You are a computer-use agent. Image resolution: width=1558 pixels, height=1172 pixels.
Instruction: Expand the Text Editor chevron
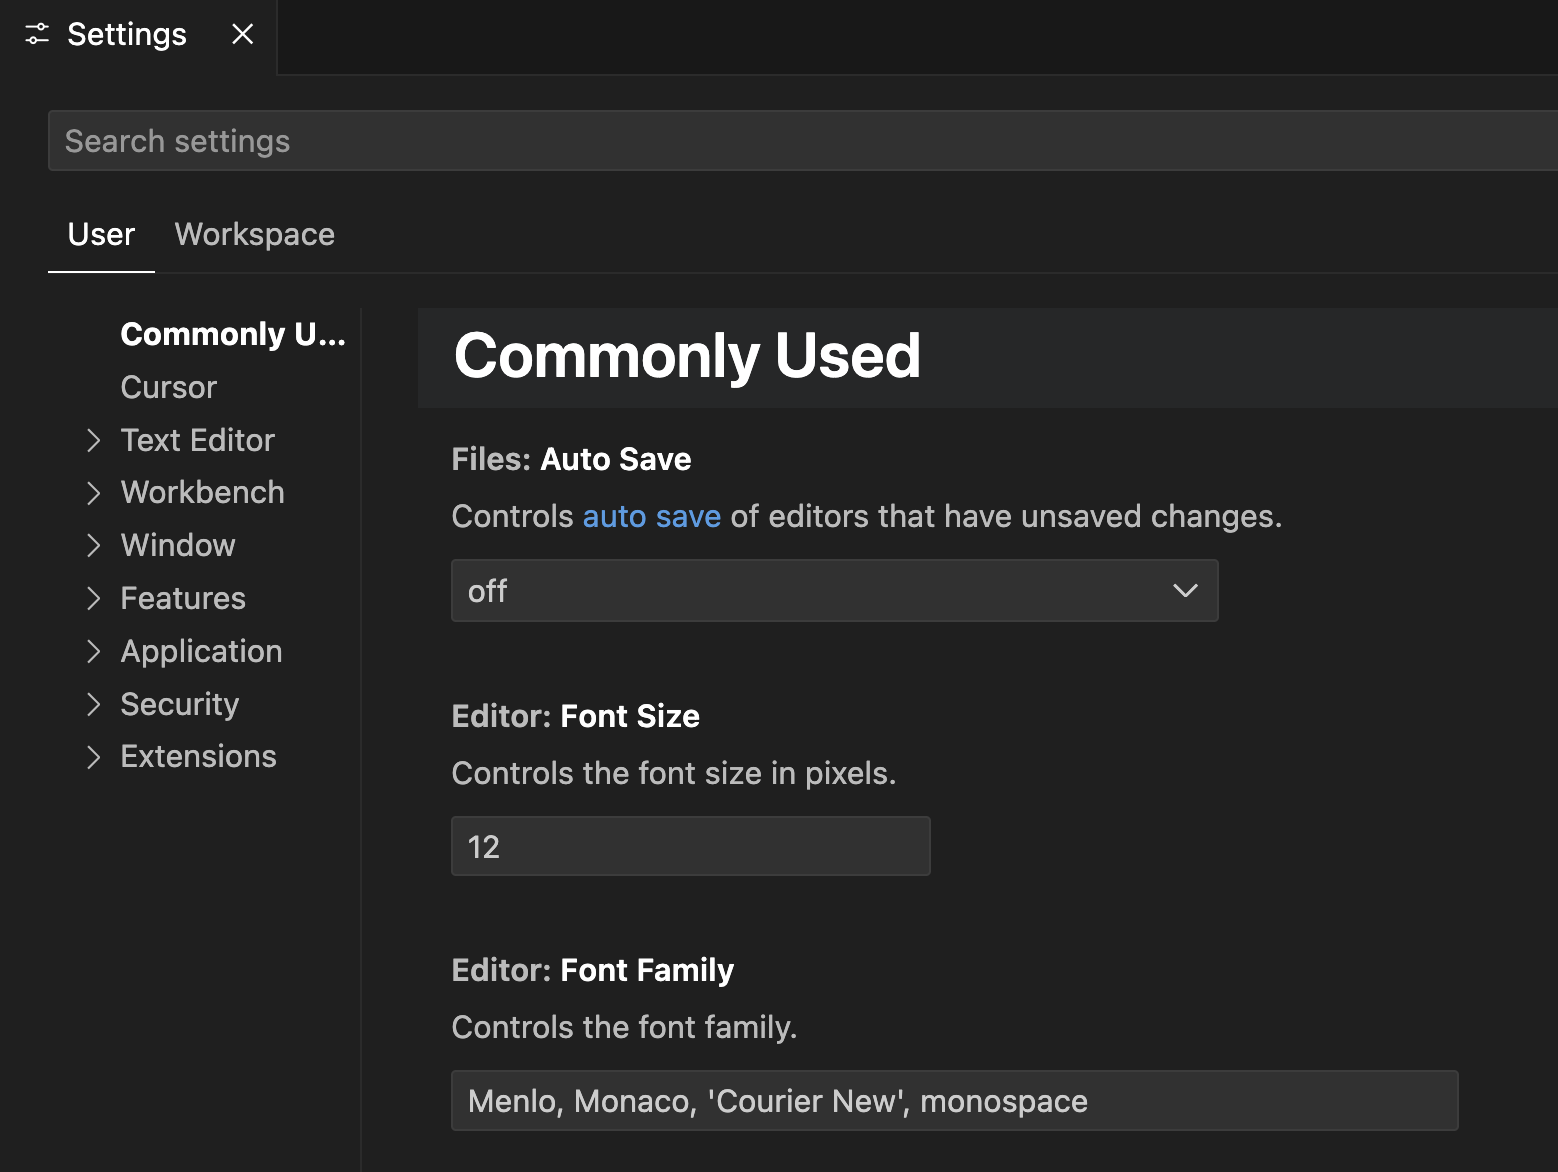point(93,440)
